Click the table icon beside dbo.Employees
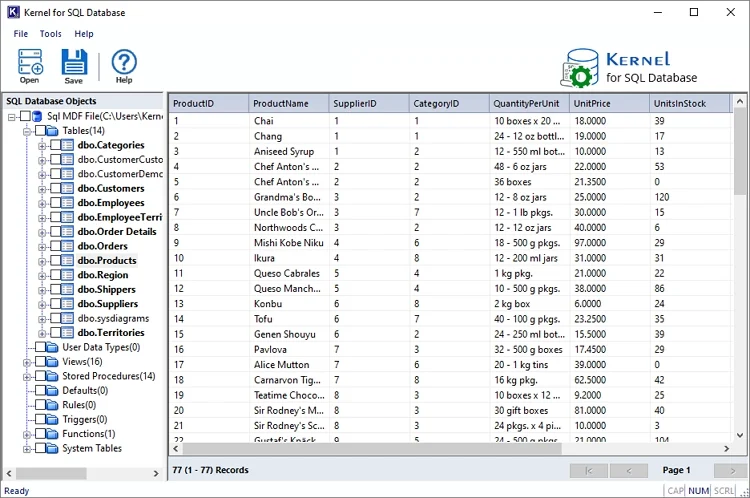The width and height of the screenshot is (750, 498). pyautogui.click(x=68, y=203)
